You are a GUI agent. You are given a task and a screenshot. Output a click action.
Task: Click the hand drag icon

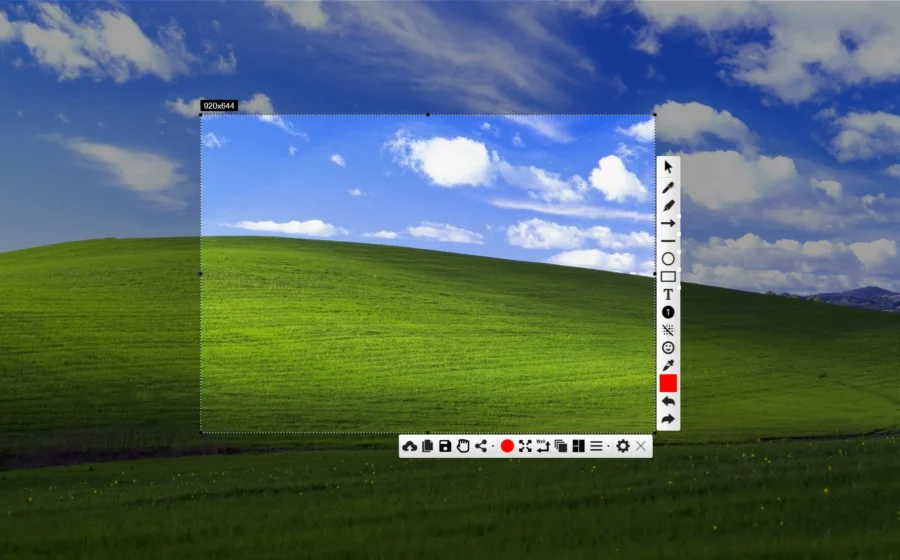pyautogui.click(x=463, y=446)
